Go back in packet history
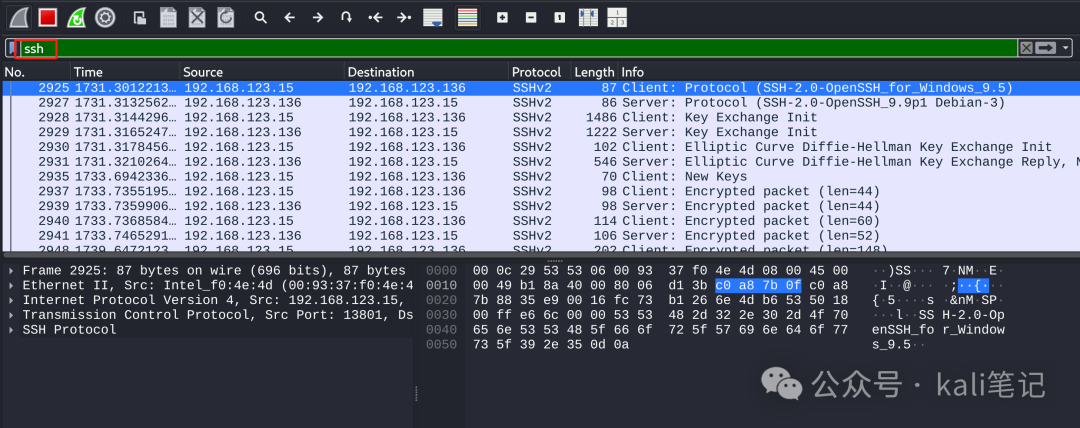This screenshot has width=1080, height=428. click(x=289, y=17)
